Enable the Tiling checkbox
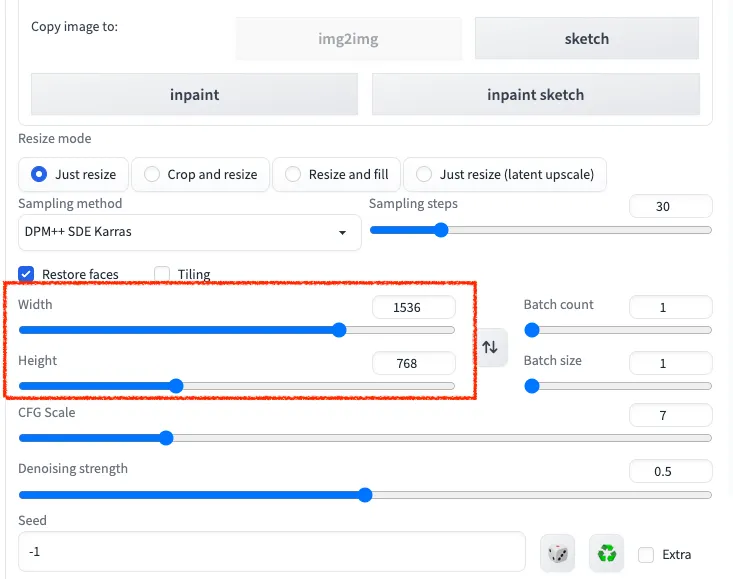Screen dimensions: 733x579 click(162, 274)
